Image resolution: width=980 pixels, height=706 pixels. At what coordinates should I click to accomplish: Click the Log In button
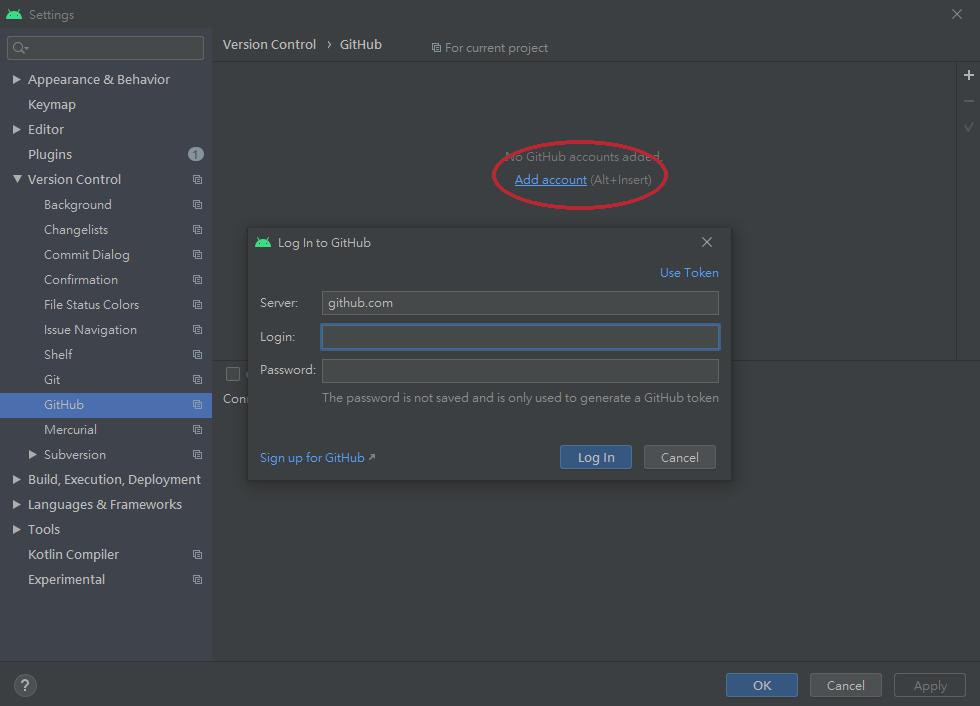coord(596,457)
